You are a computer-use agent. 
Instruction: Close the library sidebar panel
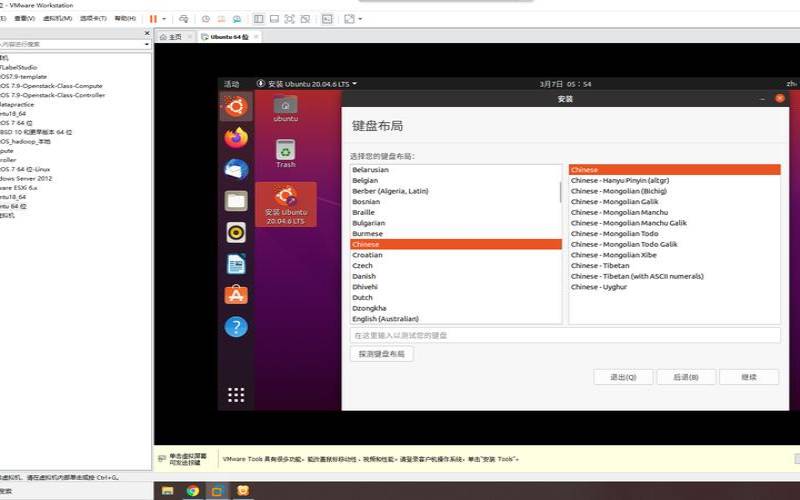click(147, 33)
